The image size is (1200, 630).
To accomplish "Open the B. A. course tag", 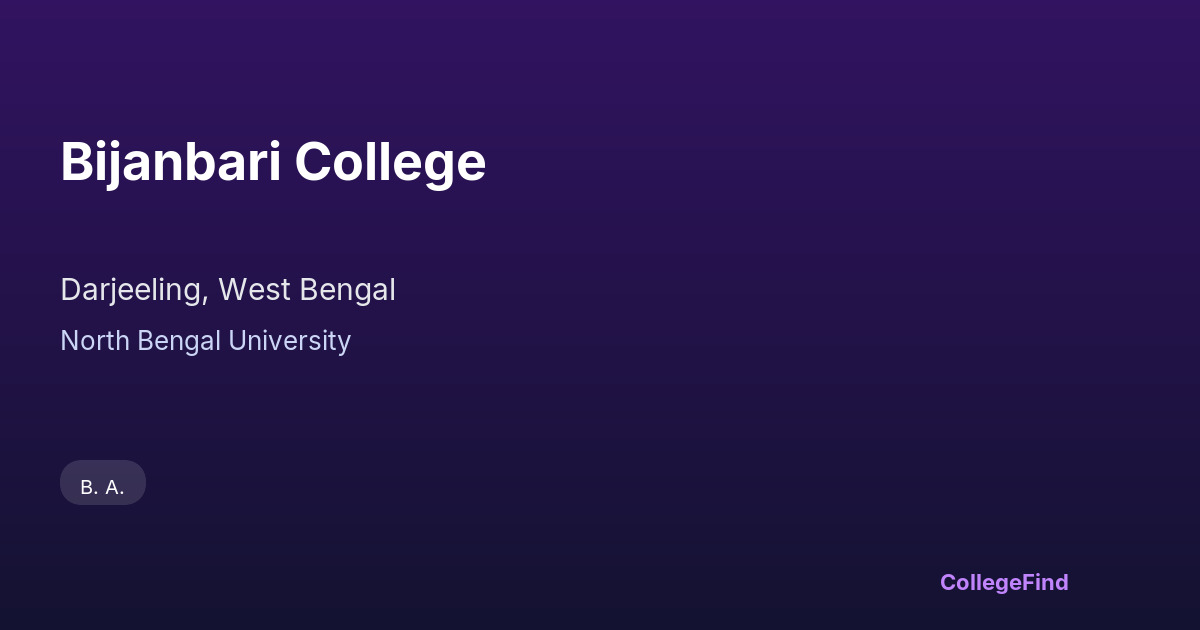I will click(103, 487).
